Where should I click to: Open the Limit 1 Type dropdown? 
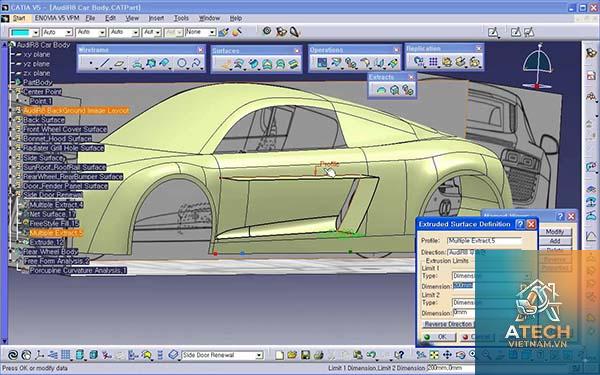click(x=527, y=276)
